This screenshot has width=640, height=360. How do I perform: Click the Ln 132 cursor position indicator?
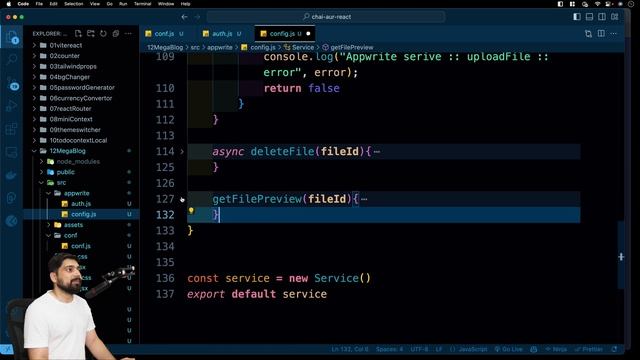350,349
